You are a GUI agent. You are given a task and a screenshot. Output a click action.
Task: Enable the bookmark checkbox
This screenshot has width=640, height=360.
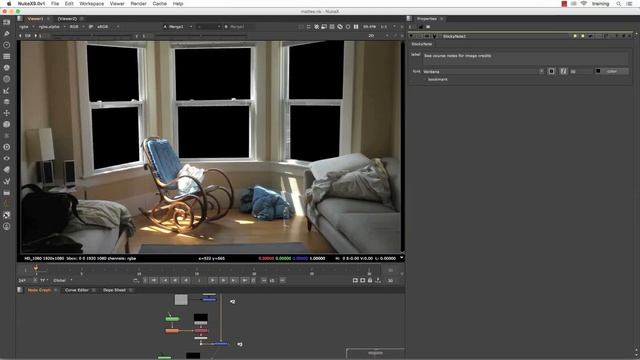point(424,80)
